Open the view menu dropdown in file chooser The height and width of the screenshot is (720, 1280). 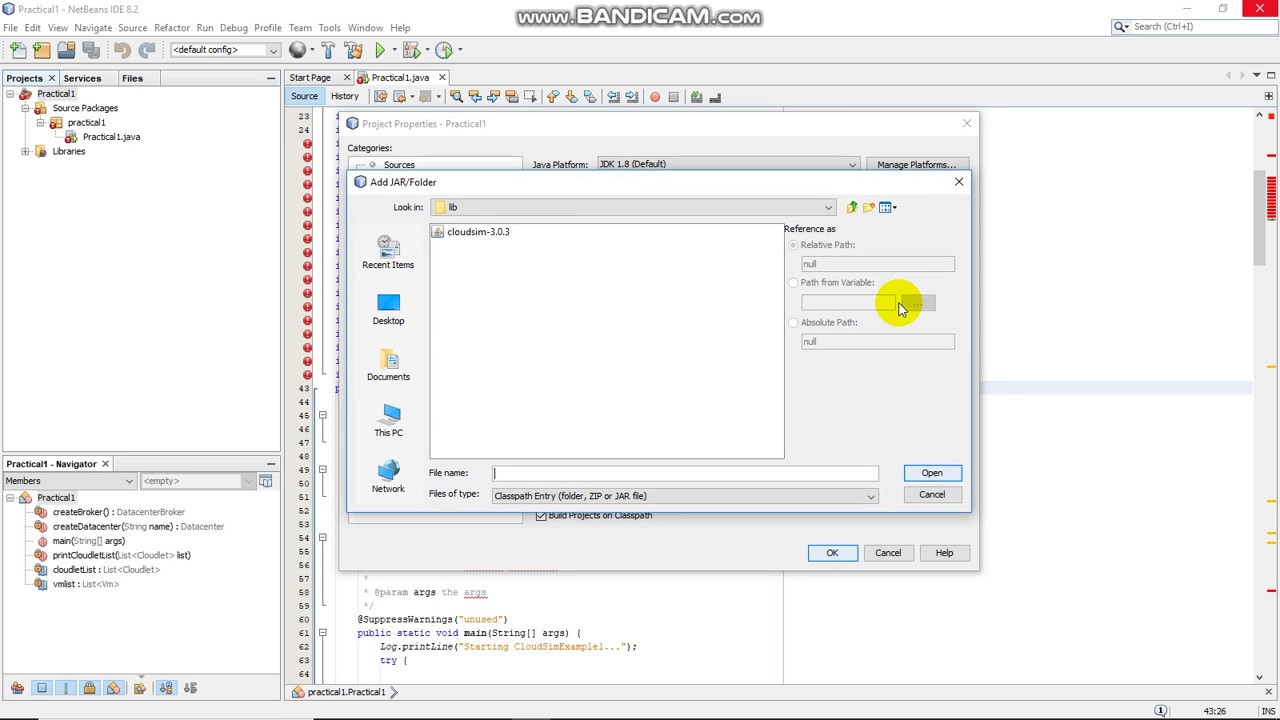(888, 207)
